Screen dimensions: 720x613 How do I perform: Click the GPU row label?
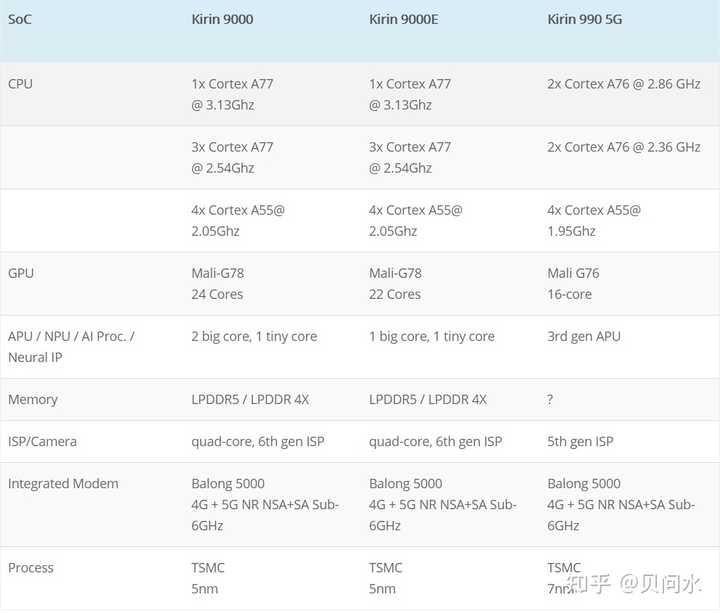point(20,273)
